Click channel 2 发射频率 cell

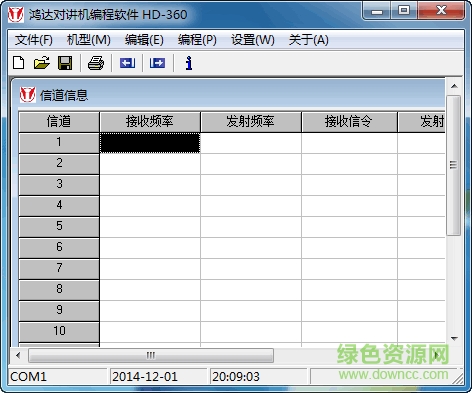pos(251,164)
